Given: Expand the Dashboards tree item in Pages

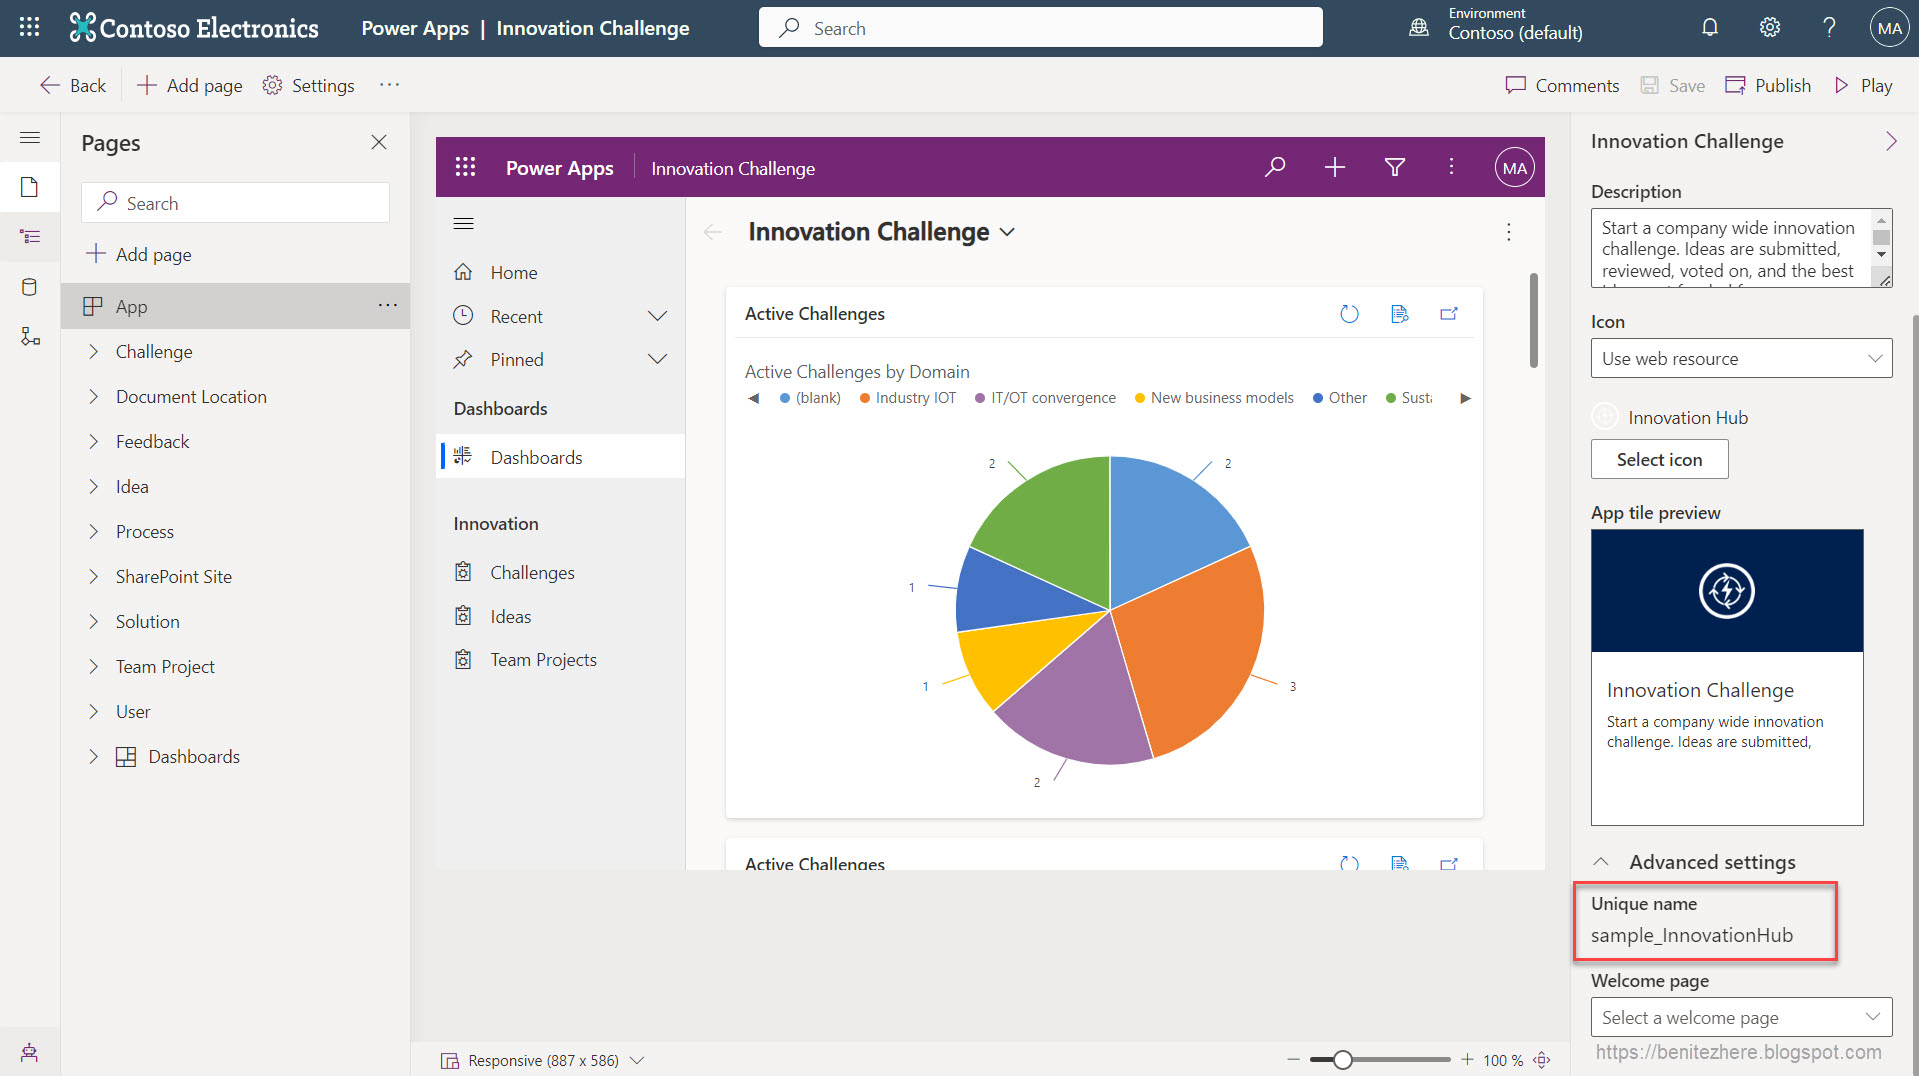Looking at the screenshot, I should tap(93, 756).
